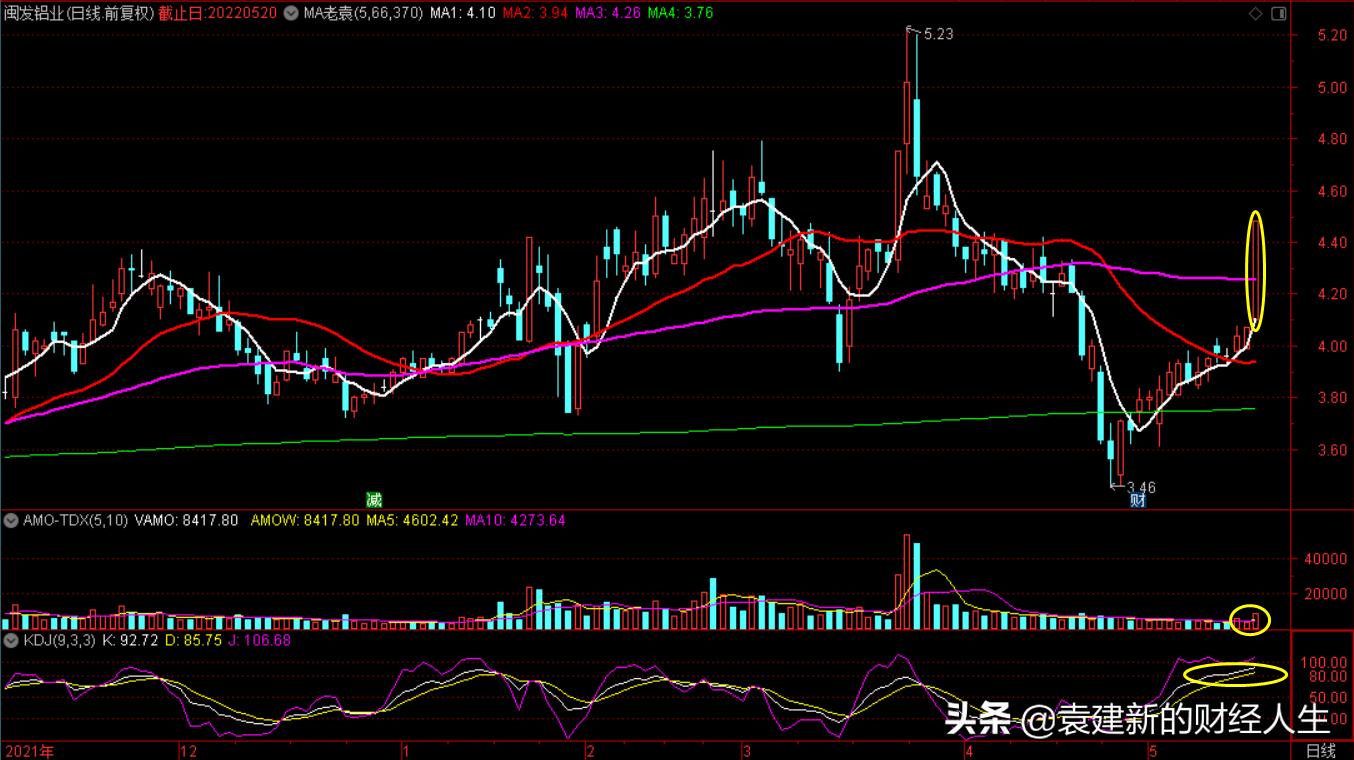Open the KDJ indicator dropdown arrow

coord(9,640)
